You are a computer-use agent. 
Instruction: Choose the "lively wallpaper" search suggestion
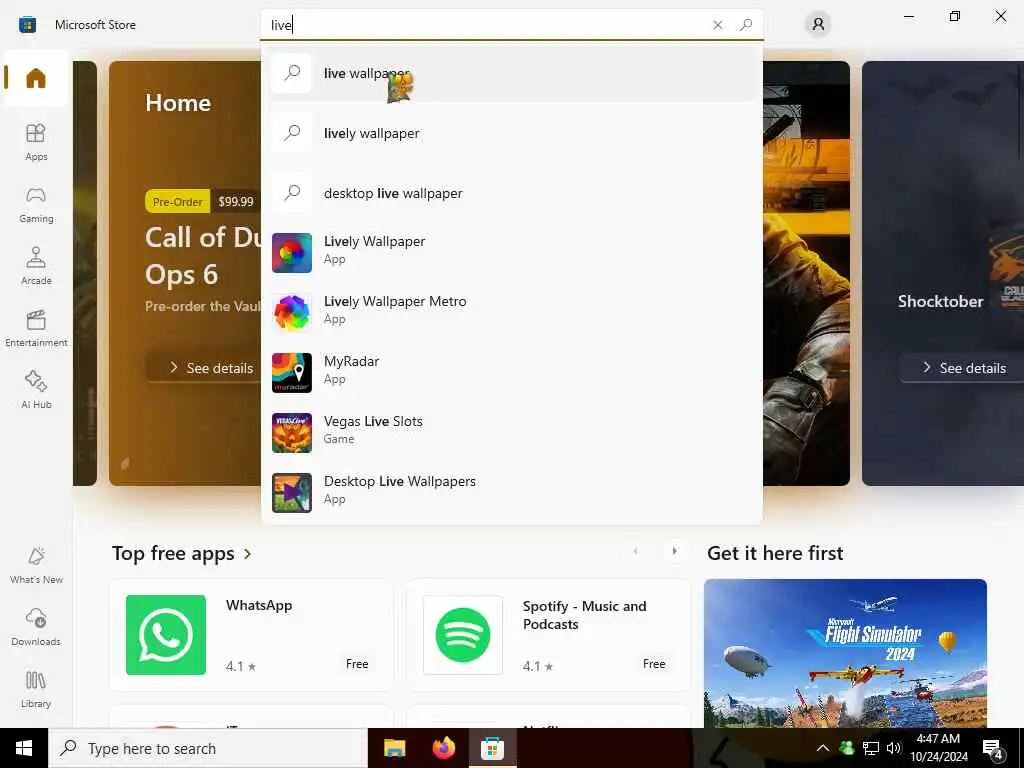[x=512, y=133]
